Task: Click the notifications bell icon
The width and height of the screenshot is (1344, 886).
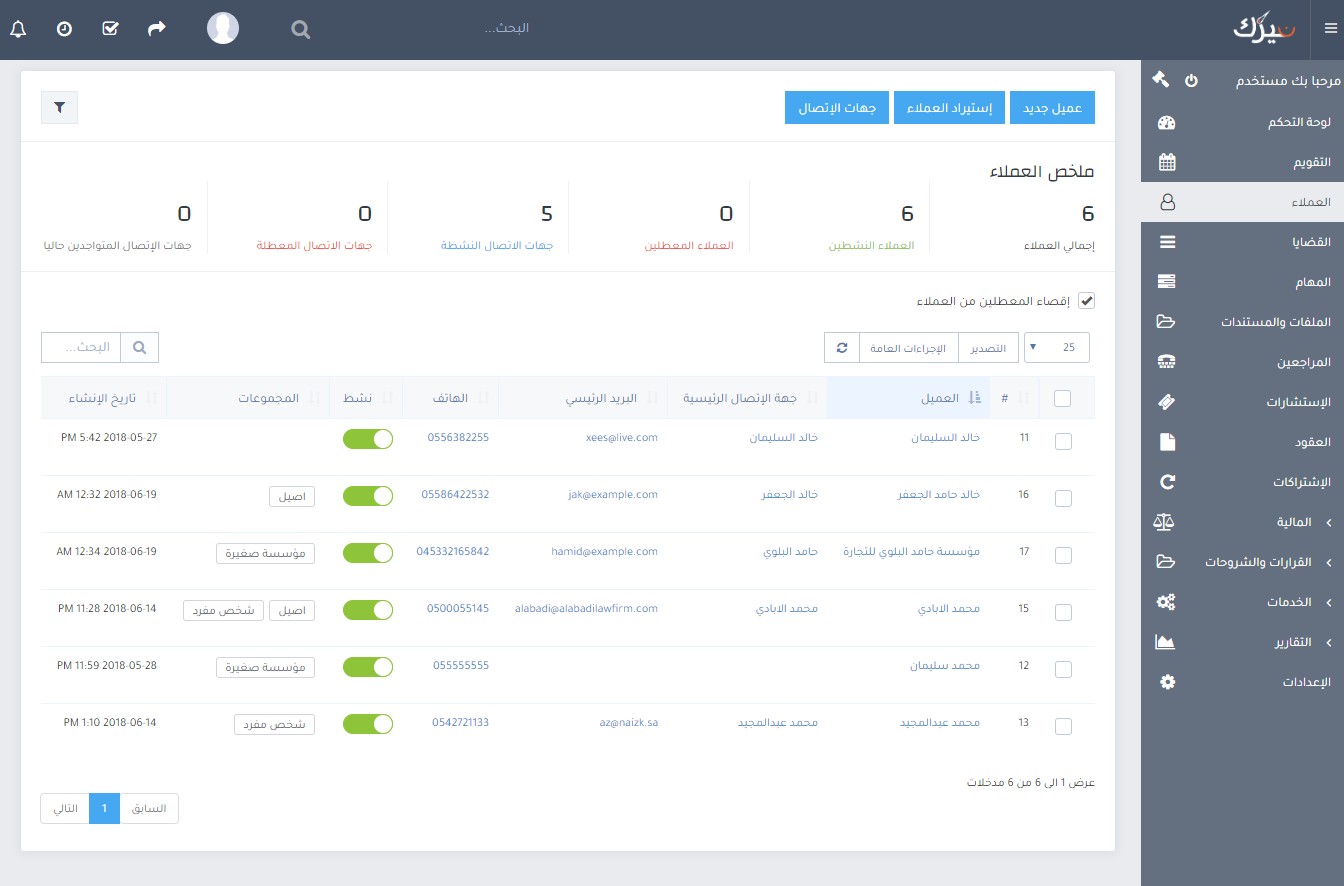Action: click(x=17, y=29)
